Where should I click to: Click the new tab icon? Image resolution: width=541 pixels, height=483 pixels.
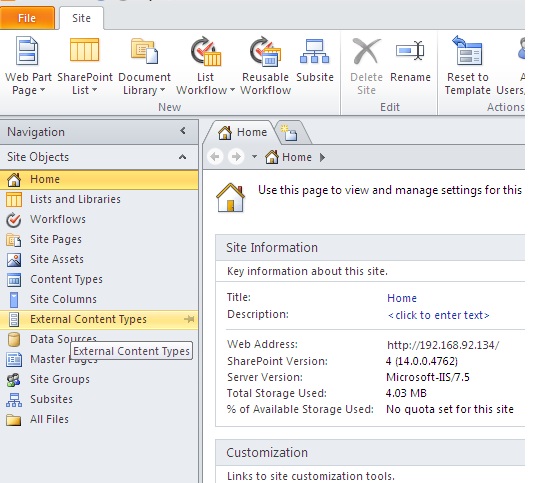pos(289,133)
